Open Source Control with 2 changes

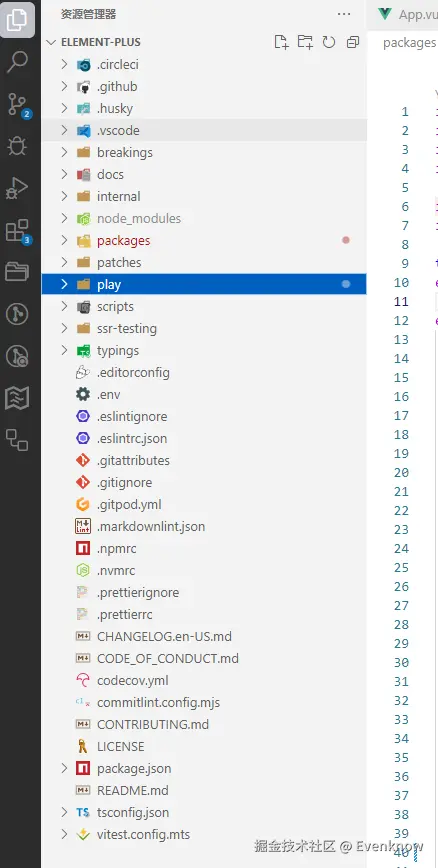[18, 105]
